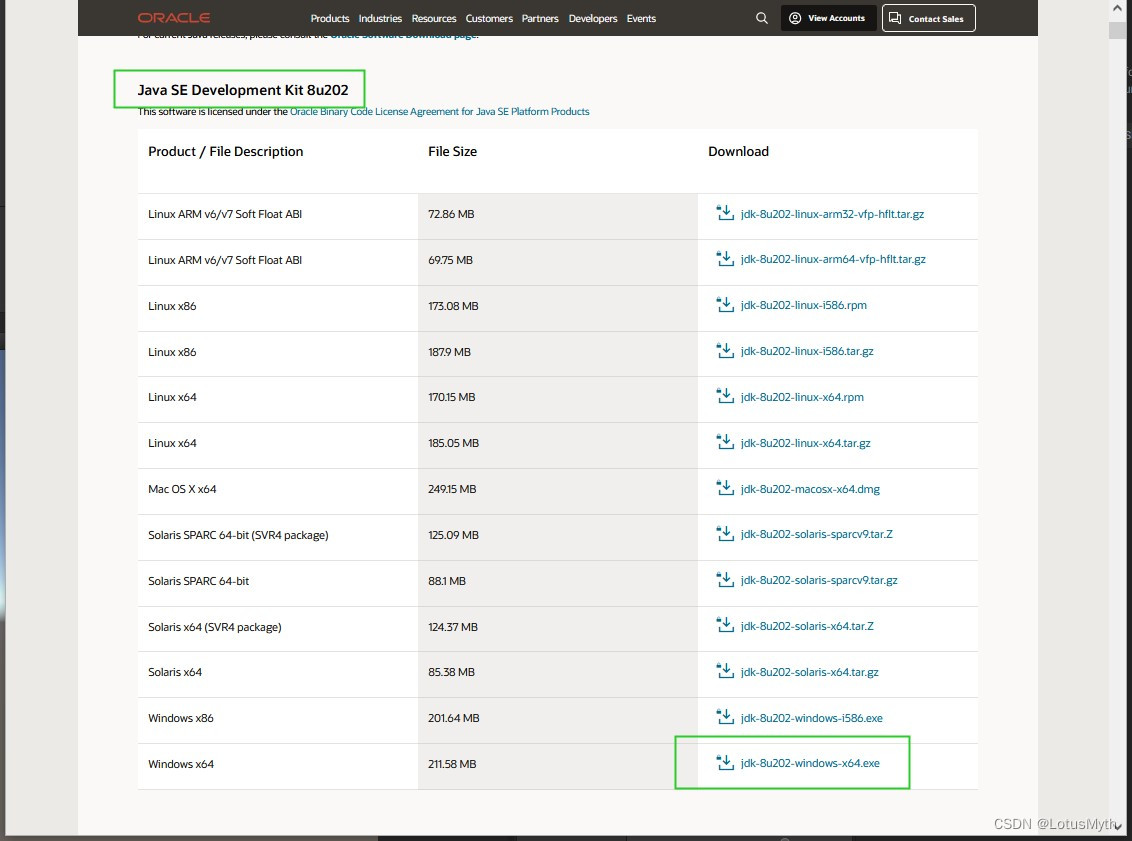Click download icon for jdk-8u202-linux-x64.tar.gz
This screenshot has width=1132, height=841.
725,443
